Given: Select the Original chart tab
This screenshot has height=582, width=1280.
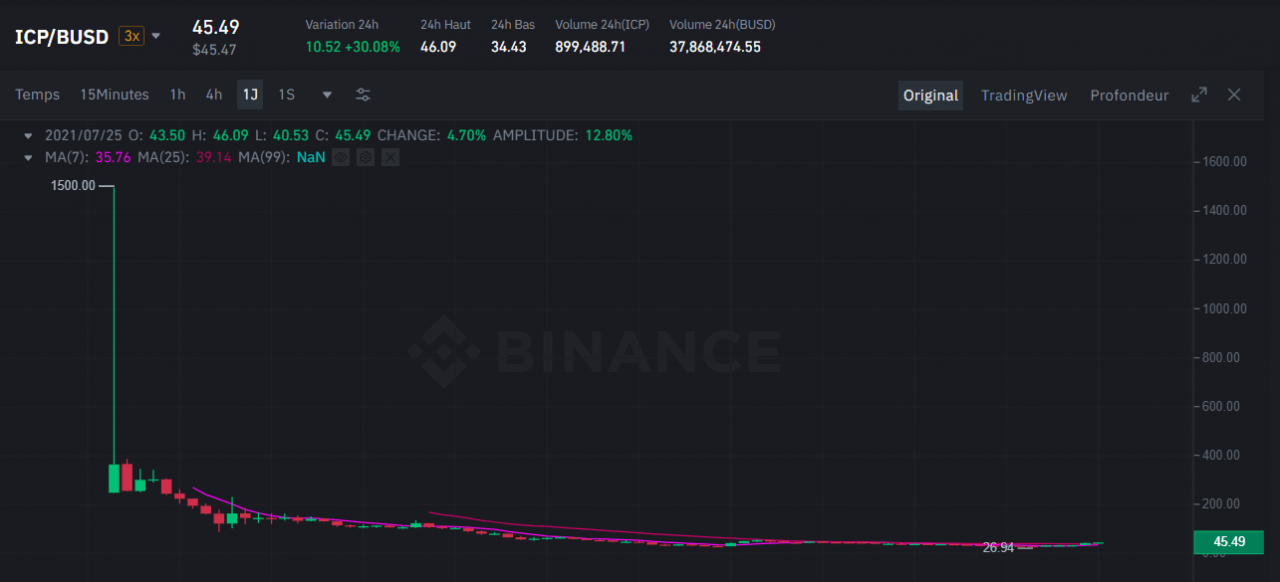Looking at the screenshot, I should [930, 95].
